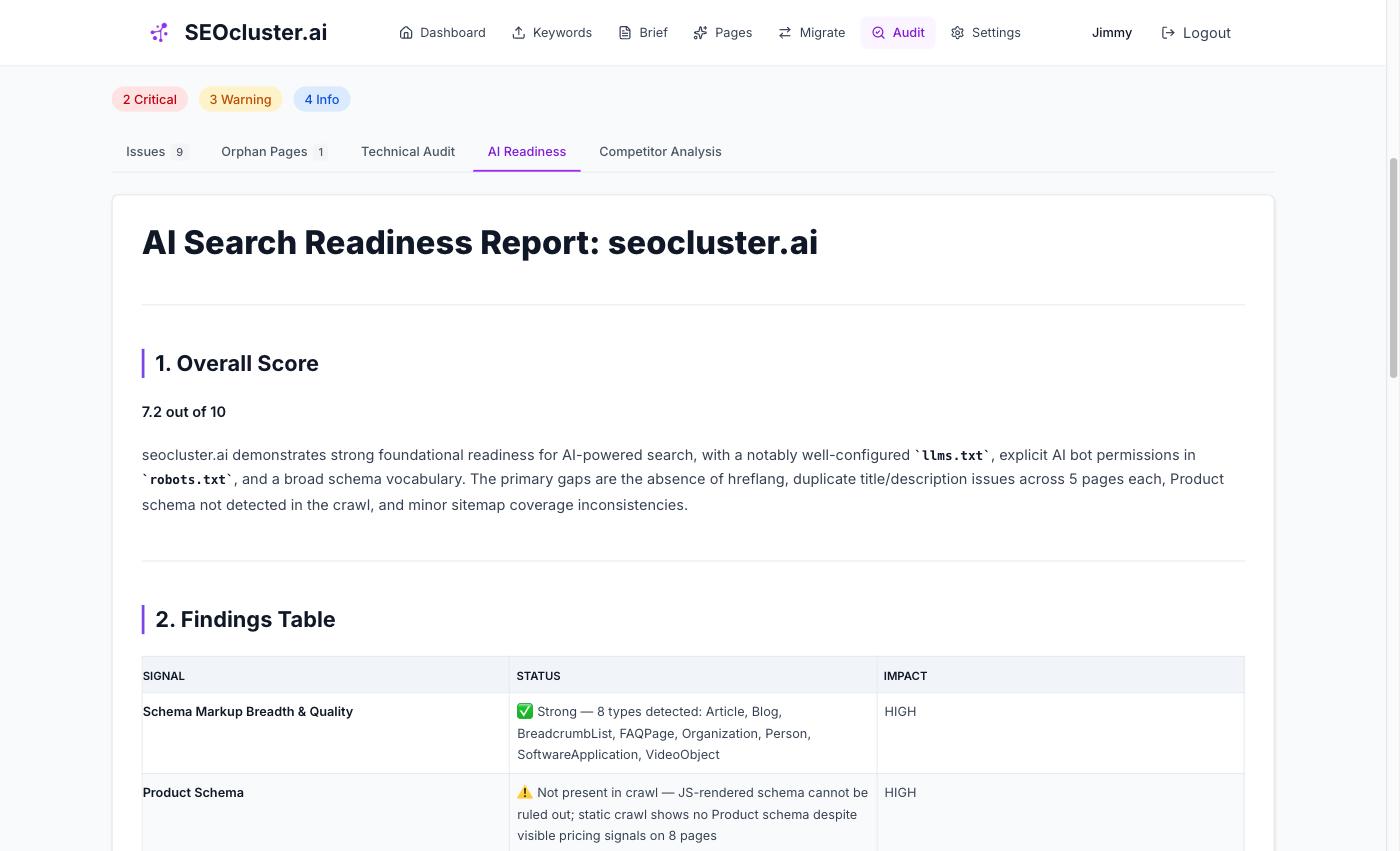Click the 2 Critical badge
Image resolution: width=1400 pixels, height=851 pixels.
[150, 99]
